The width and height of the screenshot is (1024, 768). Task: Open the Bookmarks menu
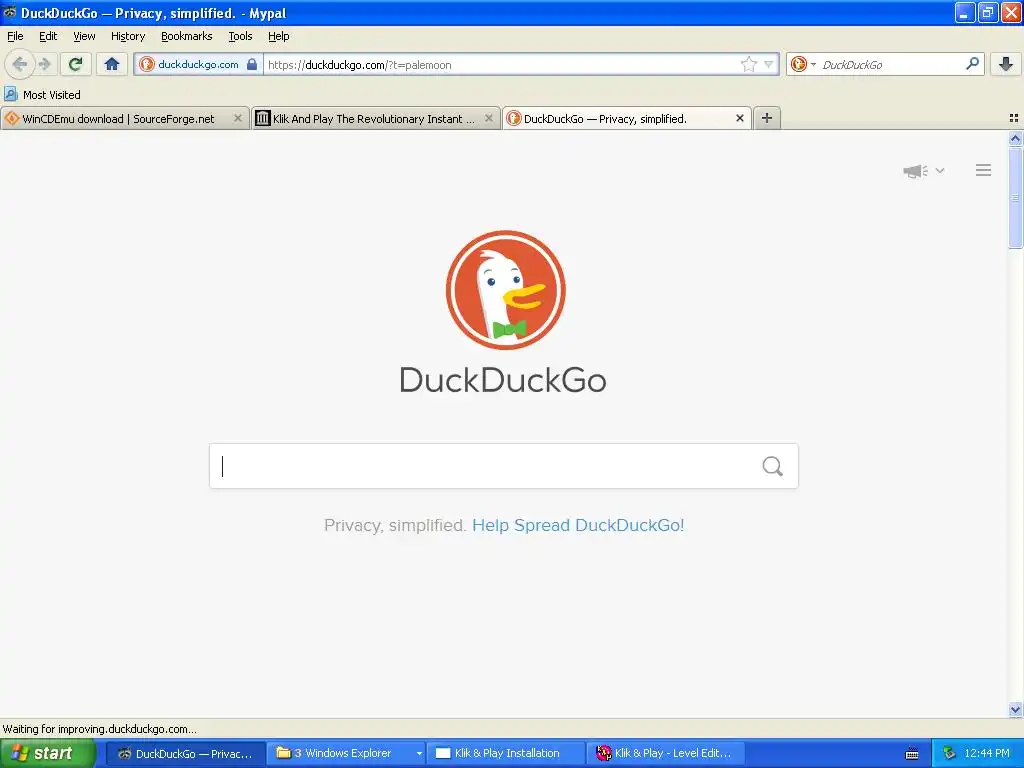pyautogui.click(x=187, y=36)
